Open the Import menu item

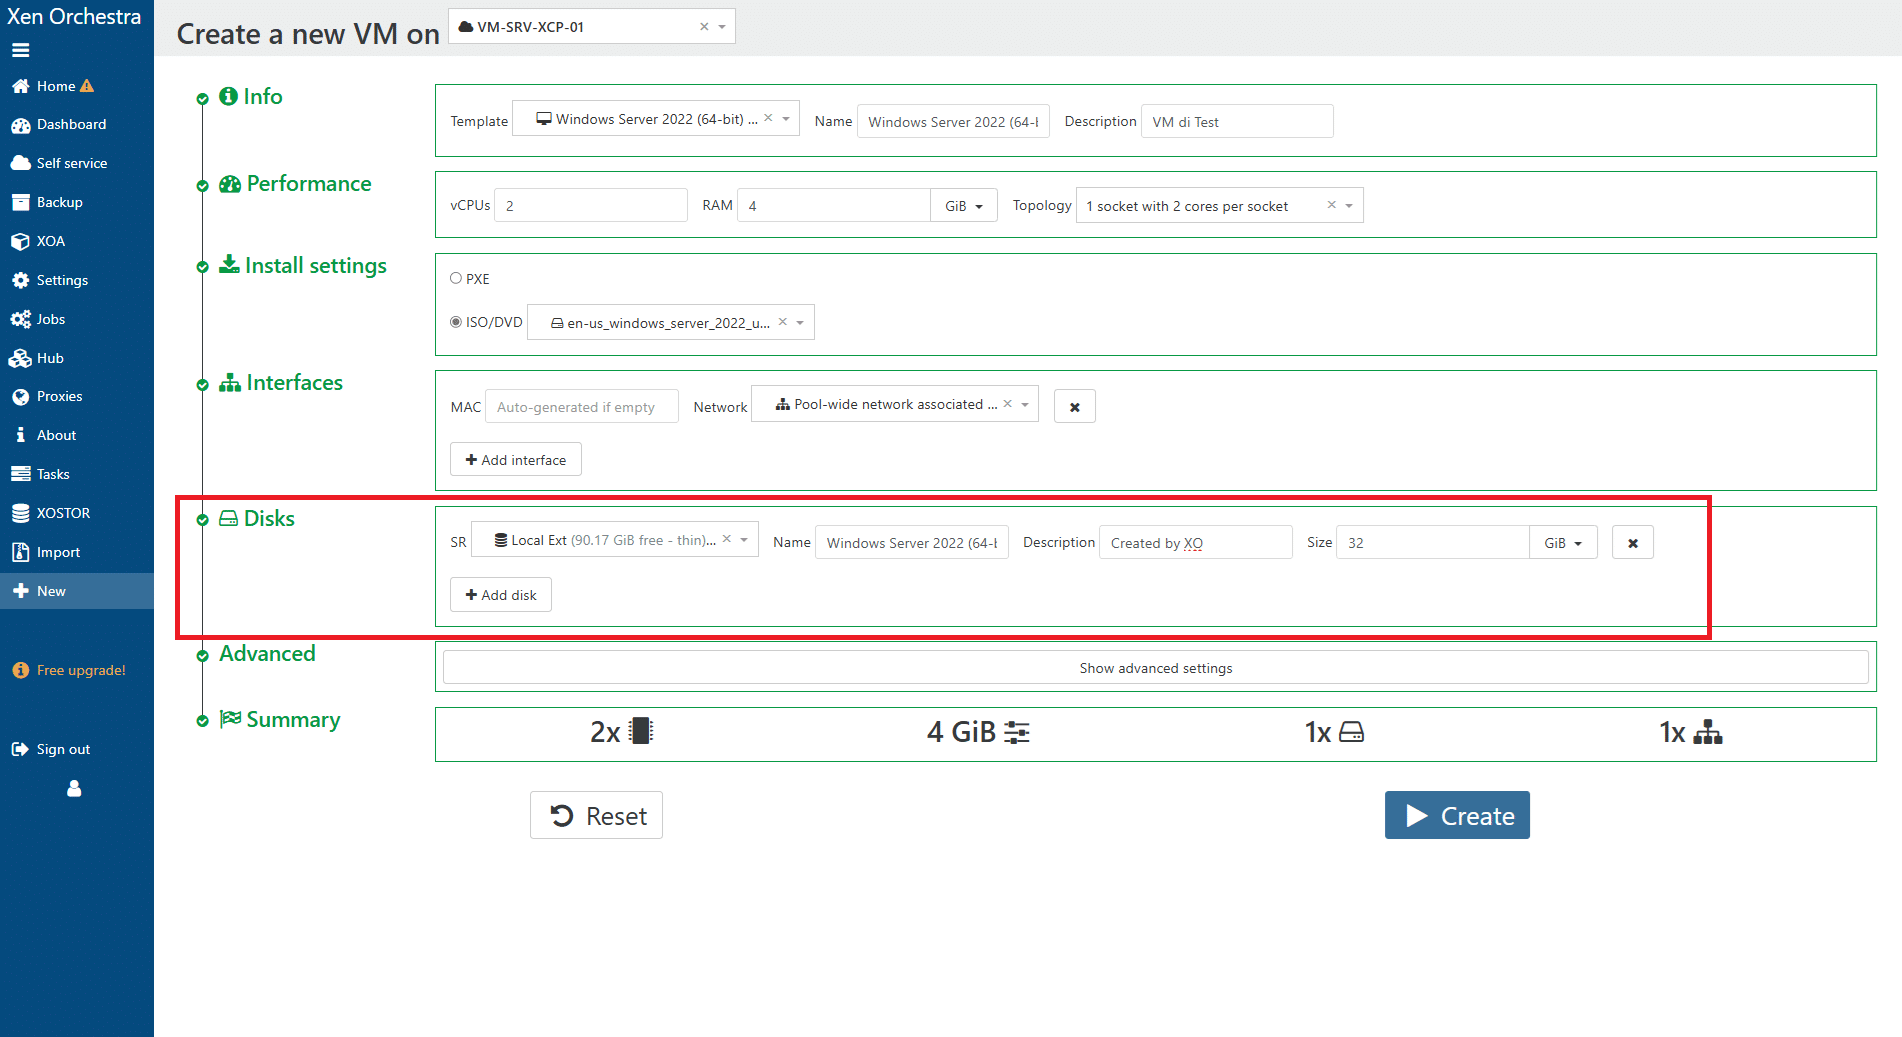tap(77, 552)
